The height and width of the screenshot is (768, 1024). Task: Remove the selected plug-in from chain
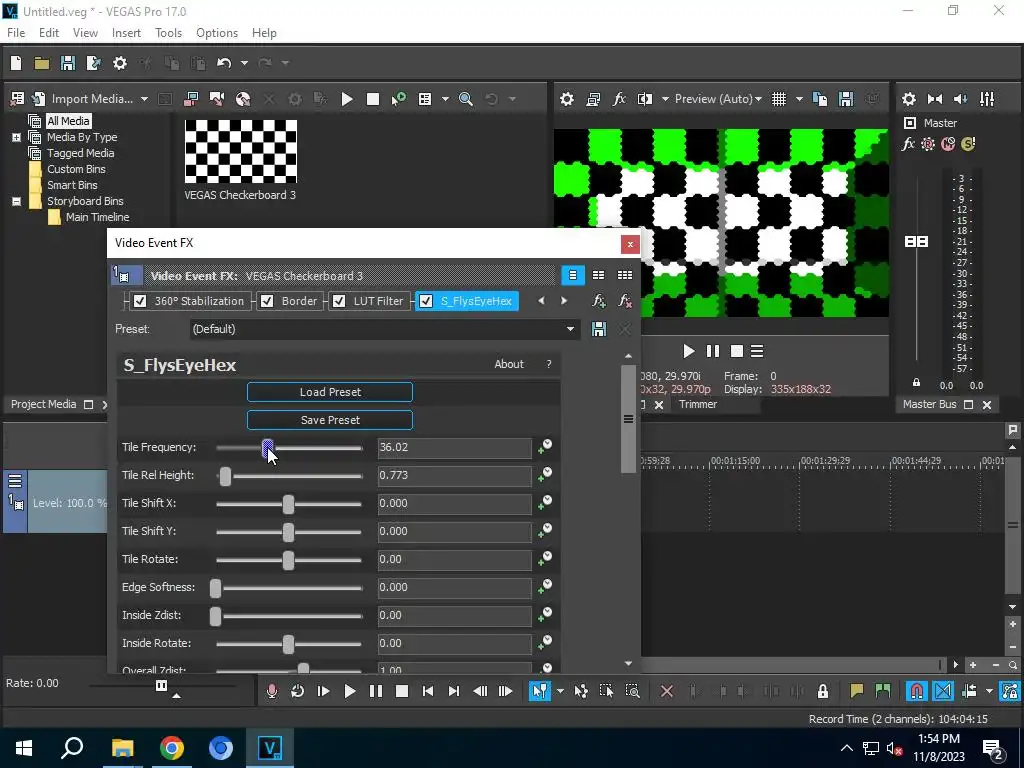(625, 301)
